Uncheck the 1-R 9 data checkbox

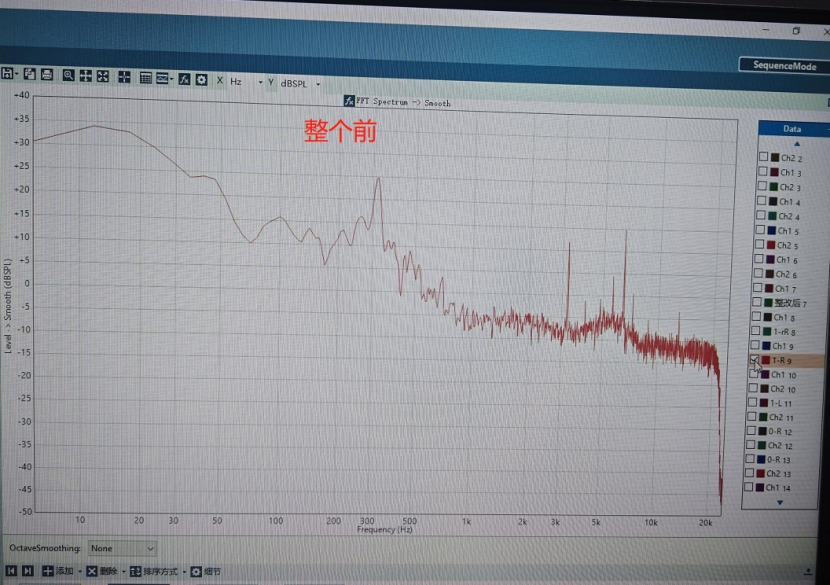tap(754, 360)
